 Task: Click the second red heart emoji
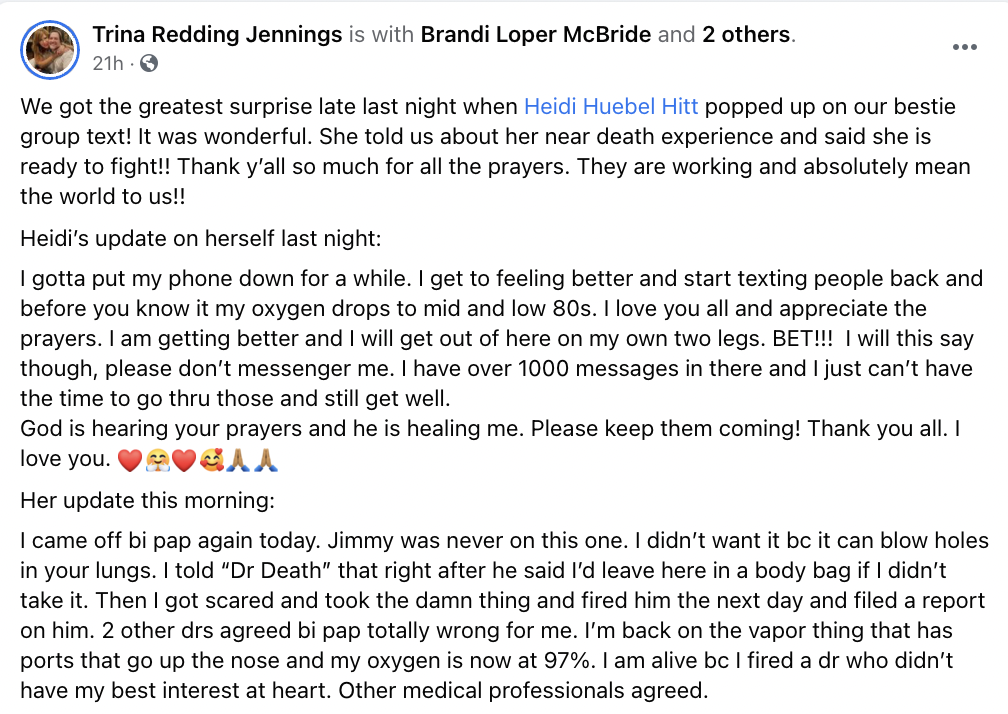184,460
